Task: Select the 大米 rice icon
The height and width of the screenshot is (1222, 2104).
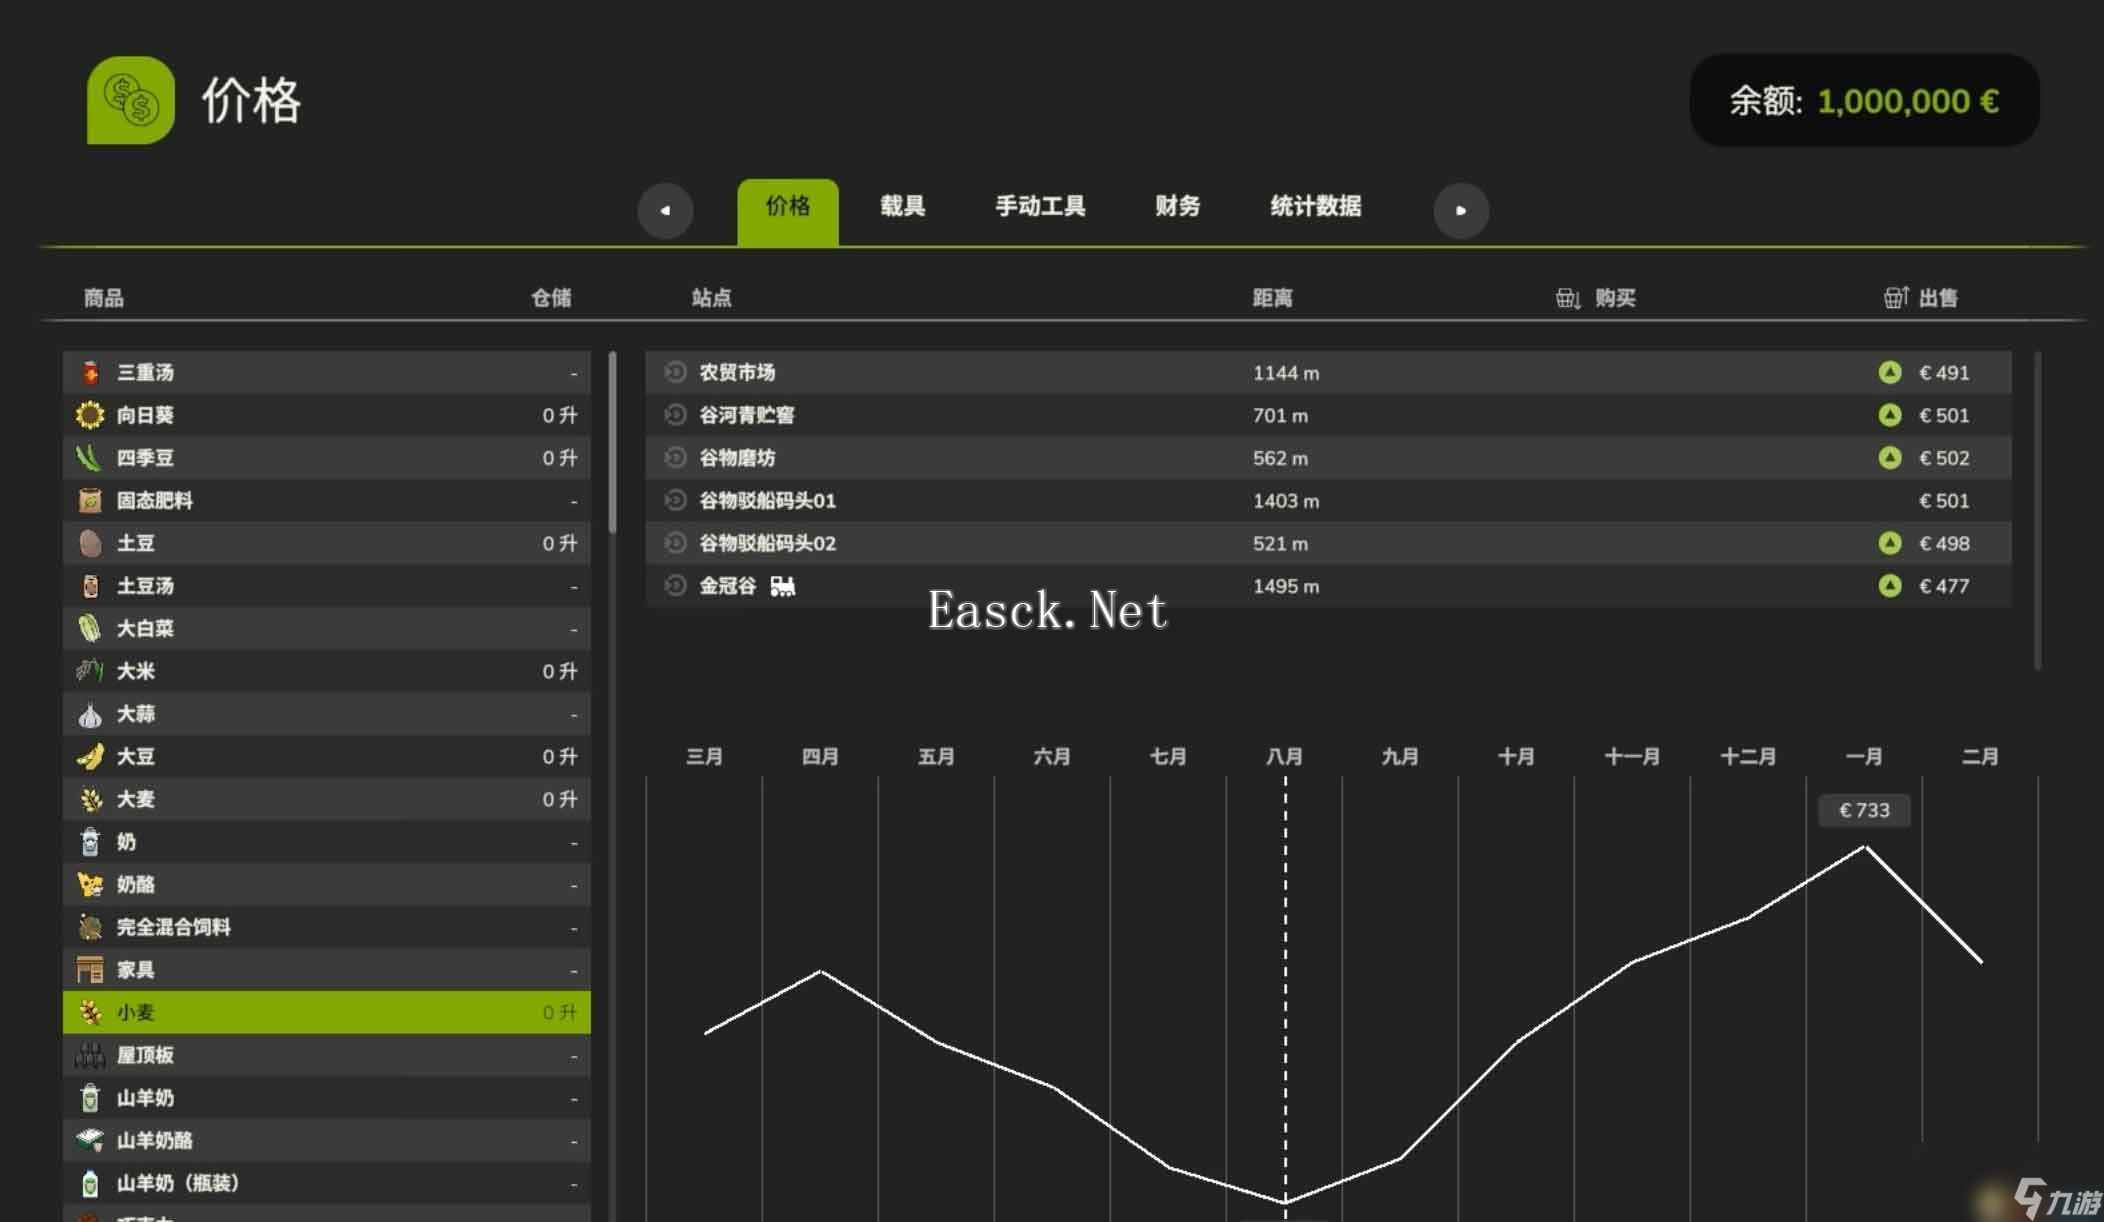Action: pos(90,671)
